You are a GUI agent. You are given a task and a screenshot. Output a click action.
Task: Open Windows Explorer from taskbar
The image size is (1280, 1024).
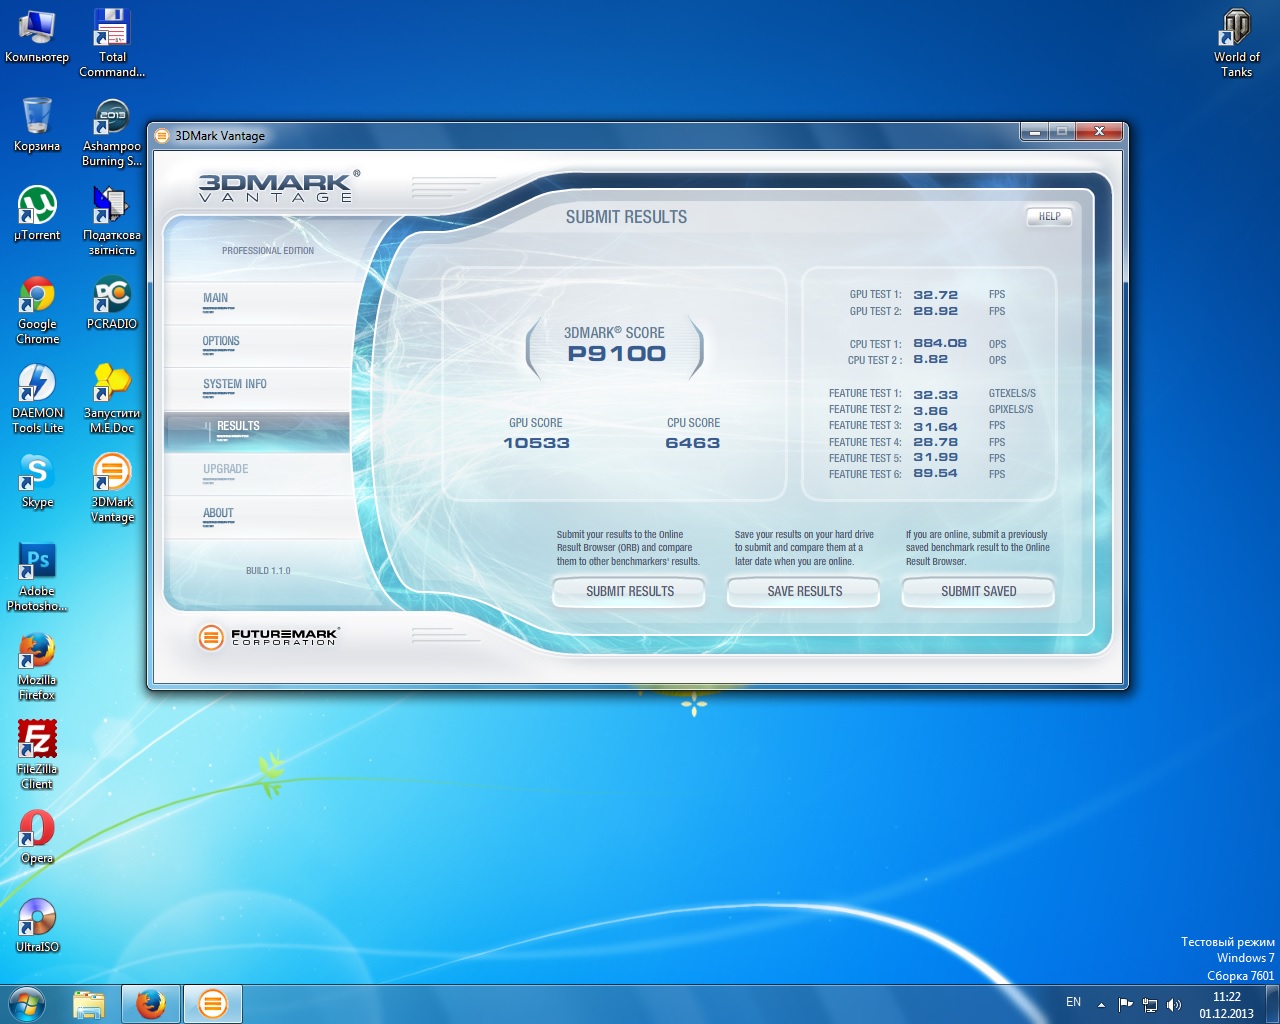click(89, 1004)
